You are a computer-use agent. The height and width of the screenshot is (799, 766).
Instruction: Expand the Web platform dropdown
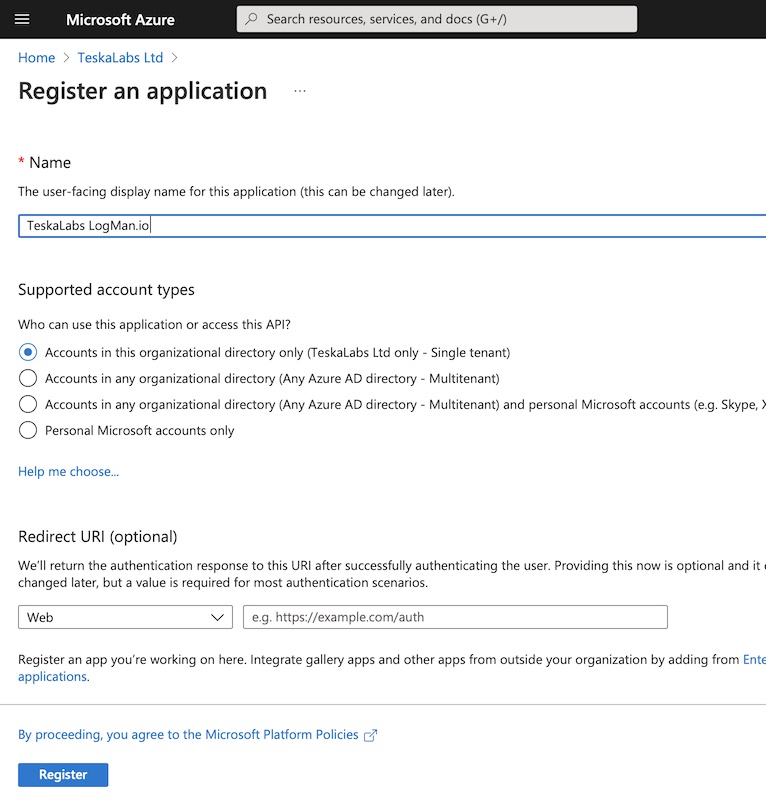click(125, 617)
